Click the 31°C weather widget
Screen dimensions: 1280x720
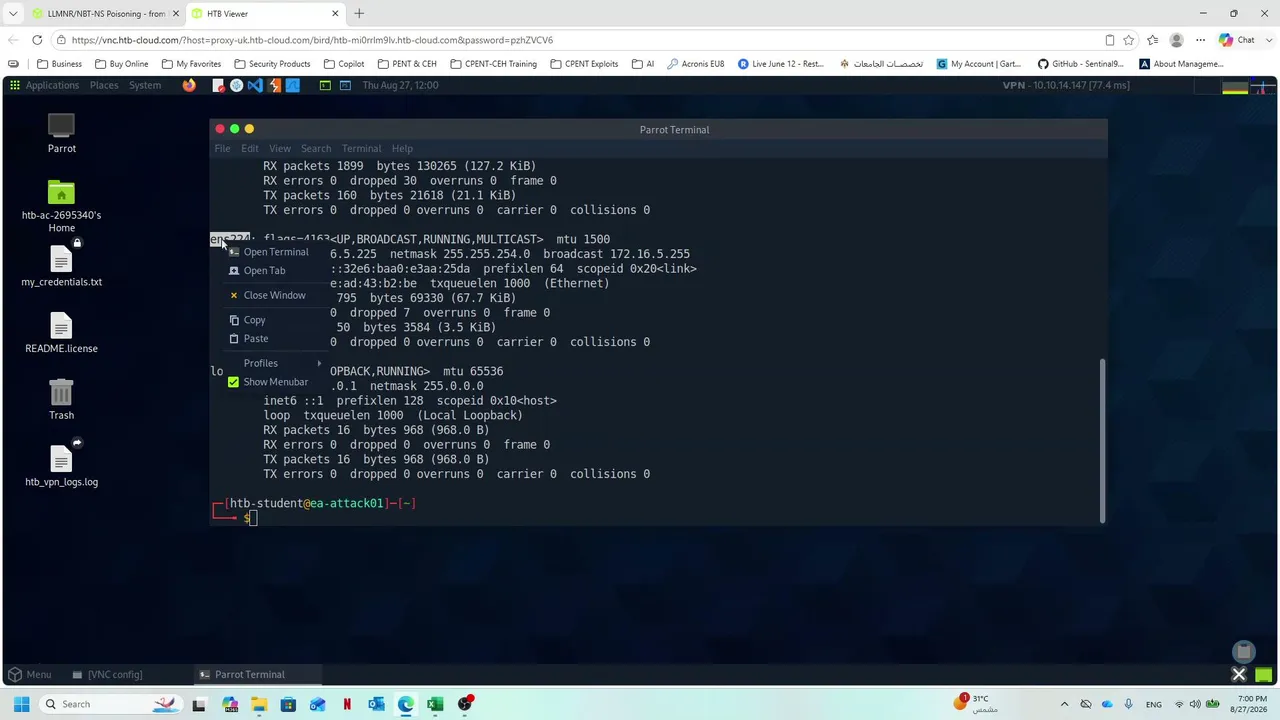click(x=975, y=704)
